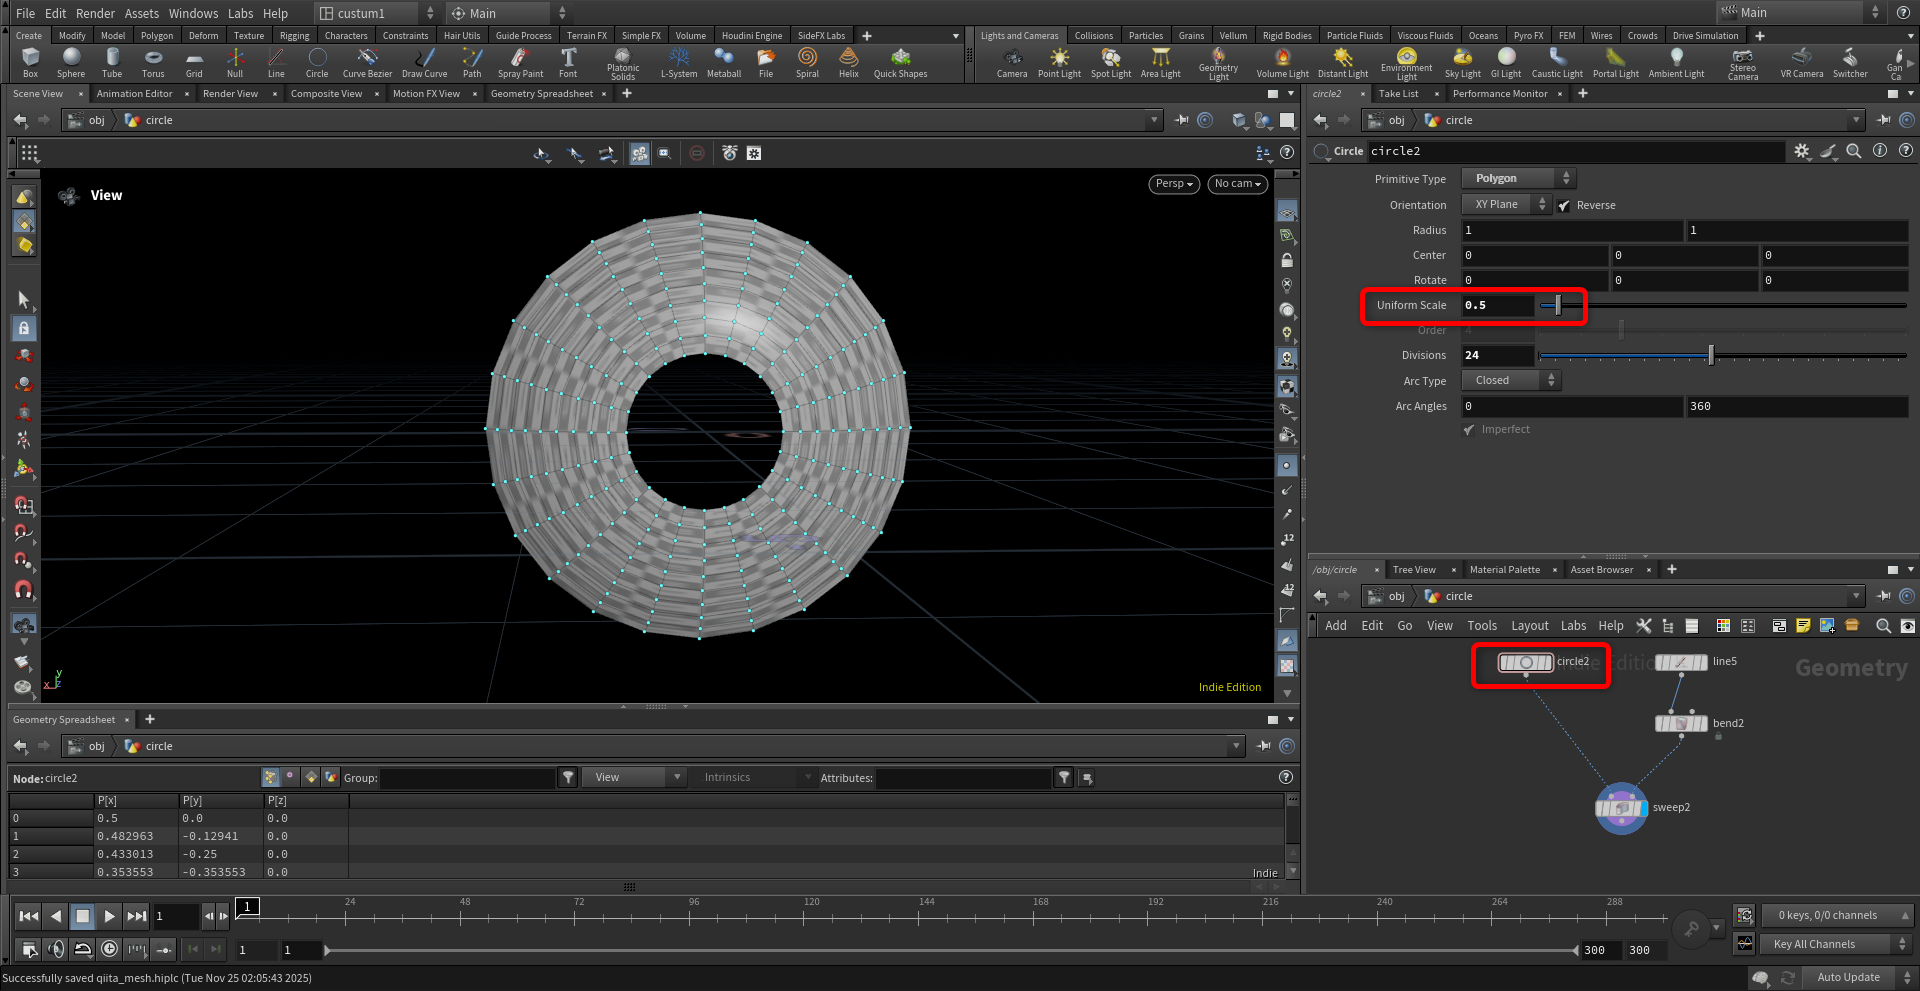Expand the Arc Type Closed dropdown
Screen dimensions: 1920x991
1511,381
